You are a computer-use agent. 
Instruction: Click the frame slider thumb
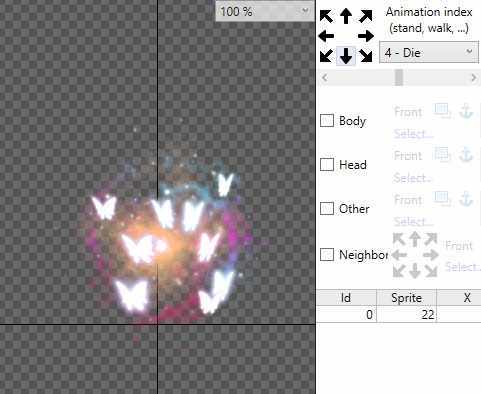point(399,78)
